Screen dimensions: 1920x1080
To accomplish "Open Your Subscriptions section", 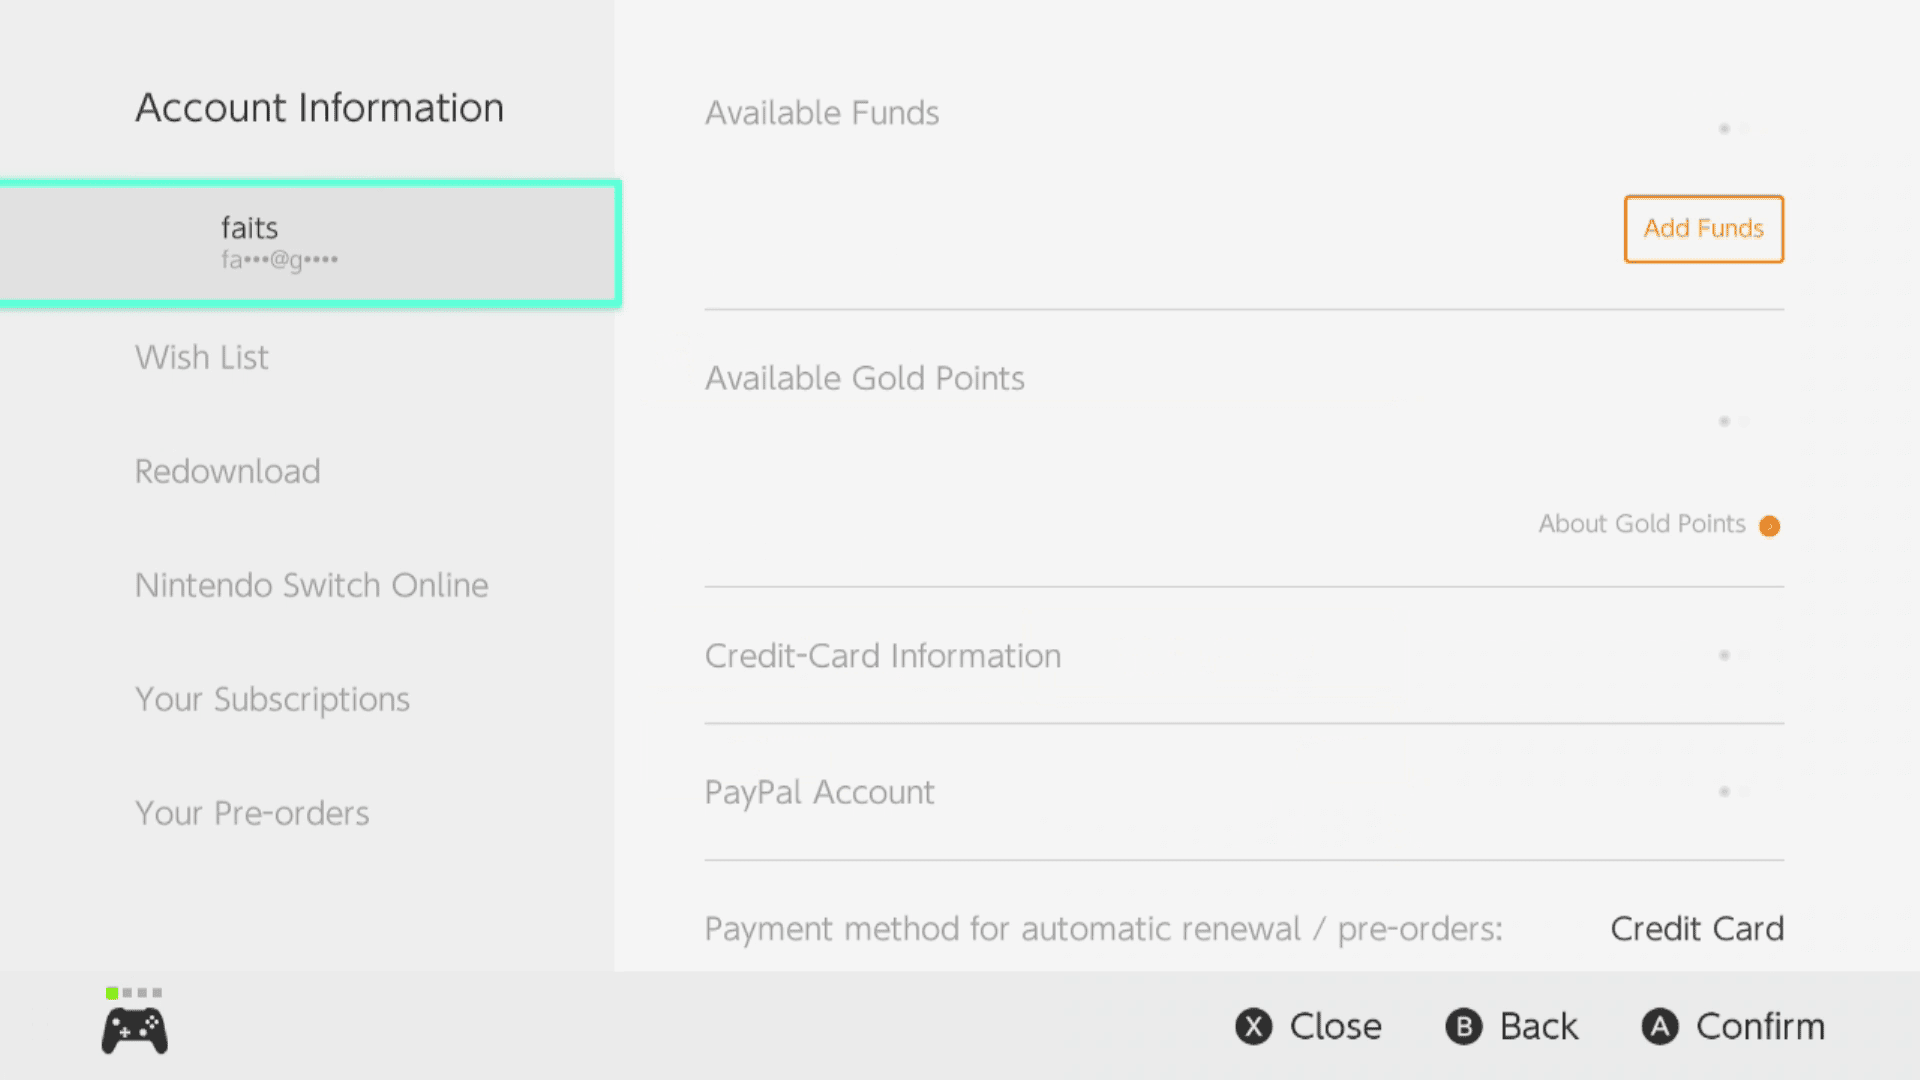I will [x=272, y=699].
